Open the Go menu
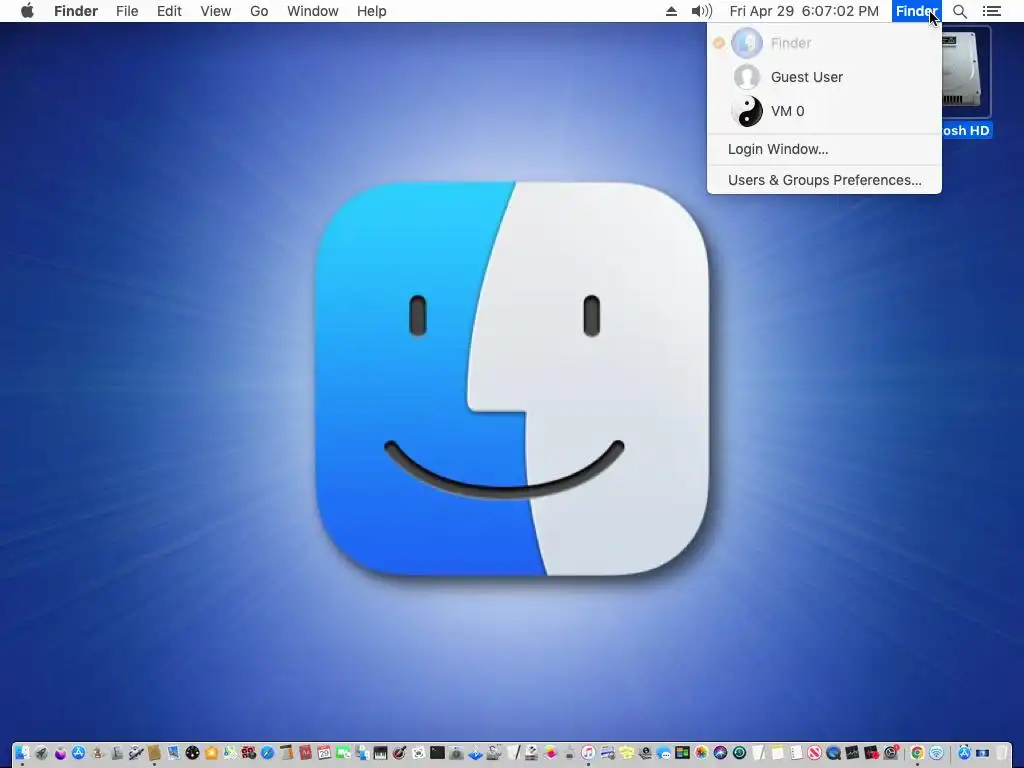The height and width of the screenshot is (768, 1024). [x=259, y=11]
